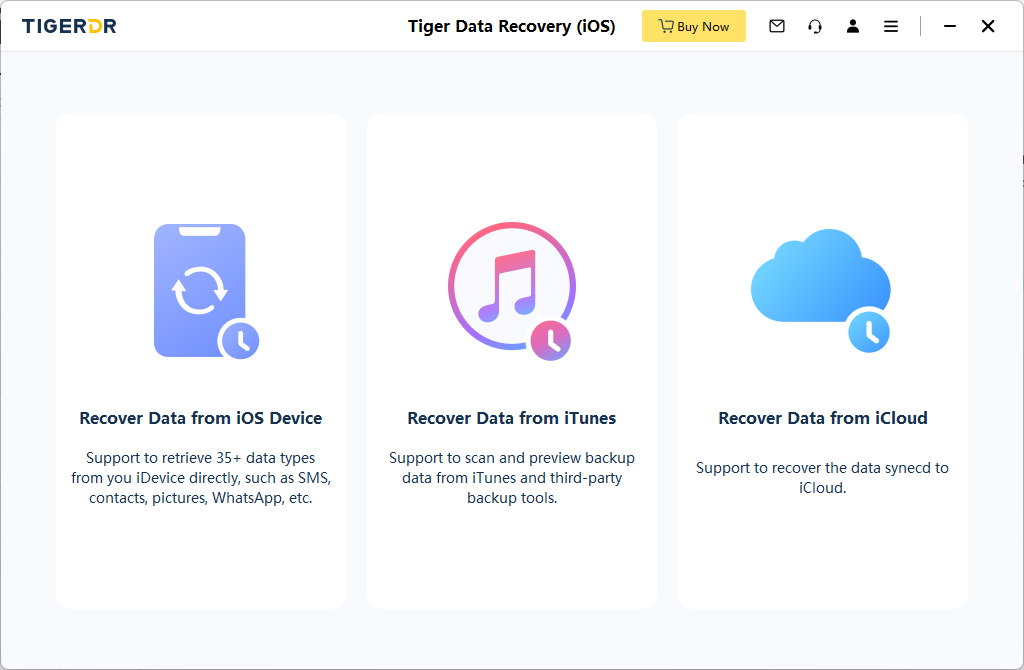
Task: Open the user account profile icon
Action: [853, 27]
